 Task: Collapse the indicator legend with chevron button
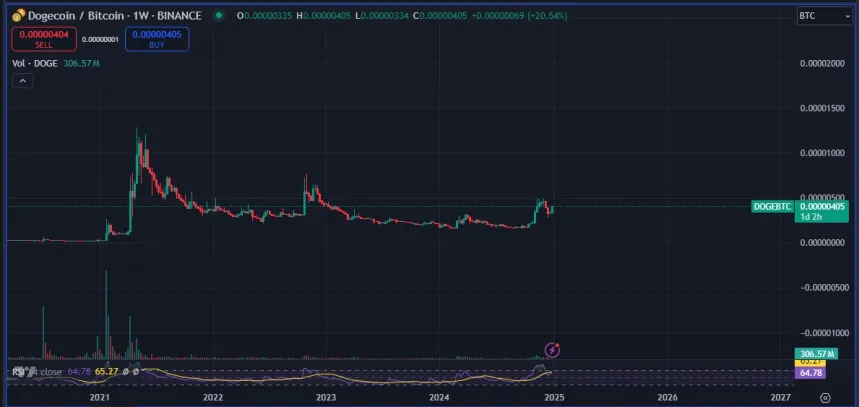pyautogui.click(x=22, y=81)
